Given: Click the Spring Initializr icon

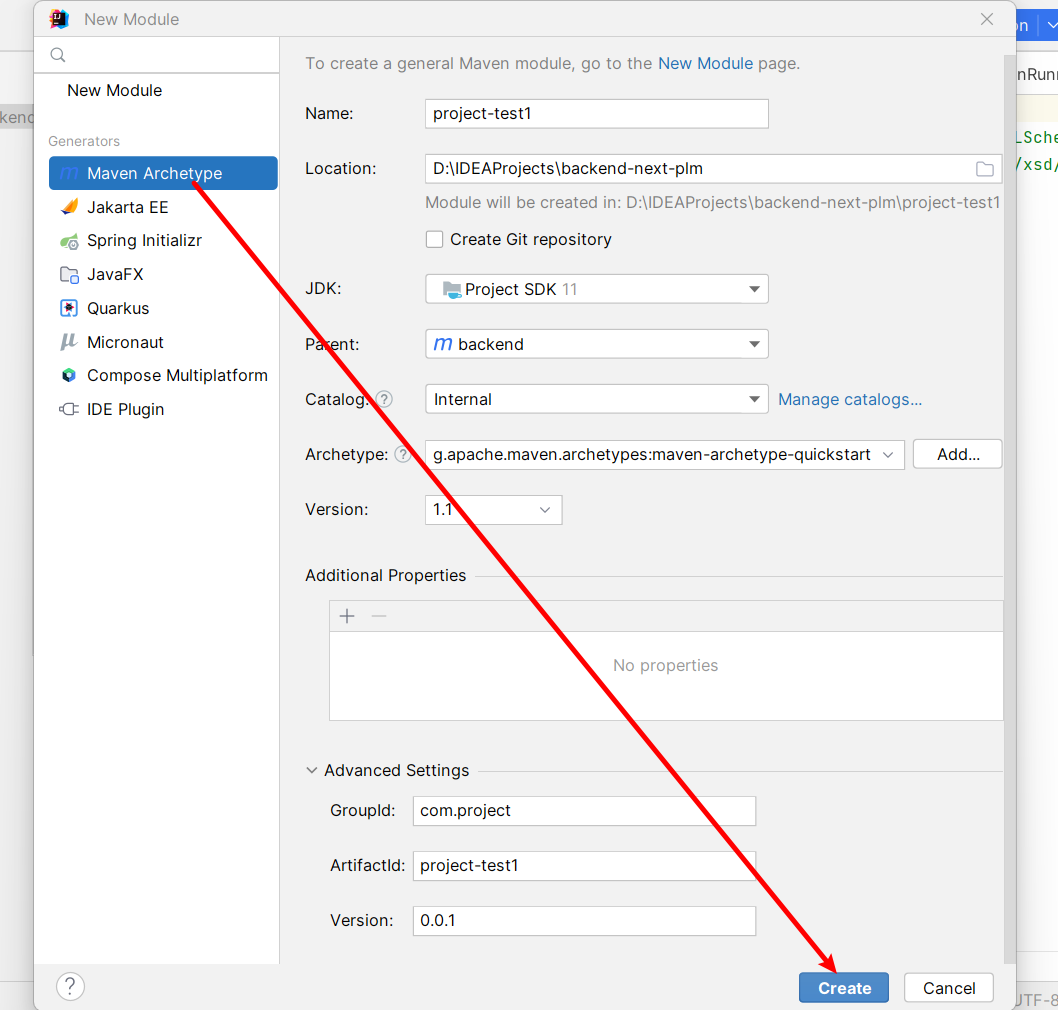Looking at the screenshot, I should 69,241.
